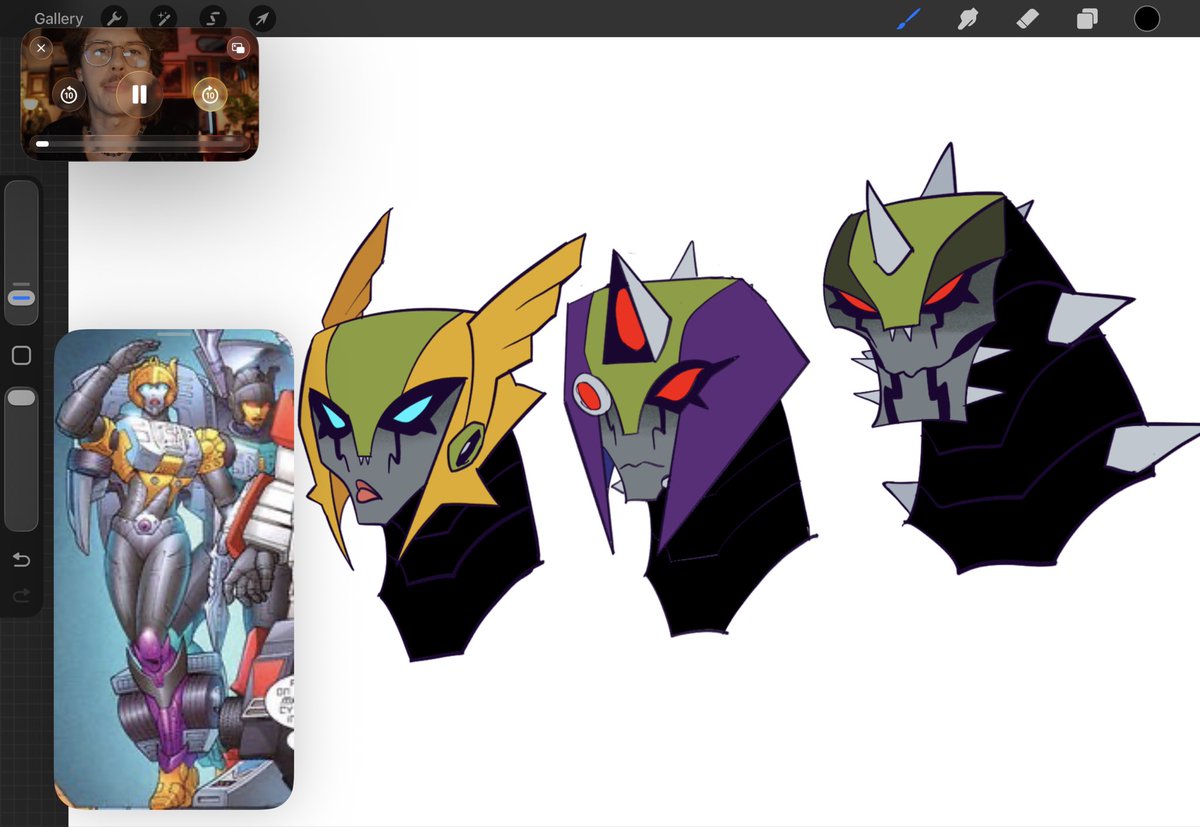Skip back 10 seconds in video
The width and height of the screenshot is (1200, 827).
pos(69,95)
